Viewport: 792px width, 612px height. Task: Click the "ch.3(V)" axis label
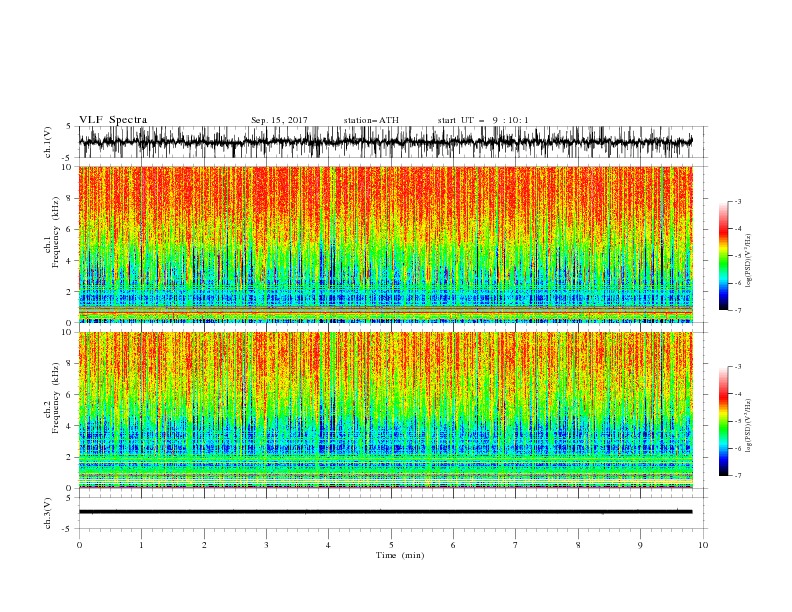click(47, 513)
